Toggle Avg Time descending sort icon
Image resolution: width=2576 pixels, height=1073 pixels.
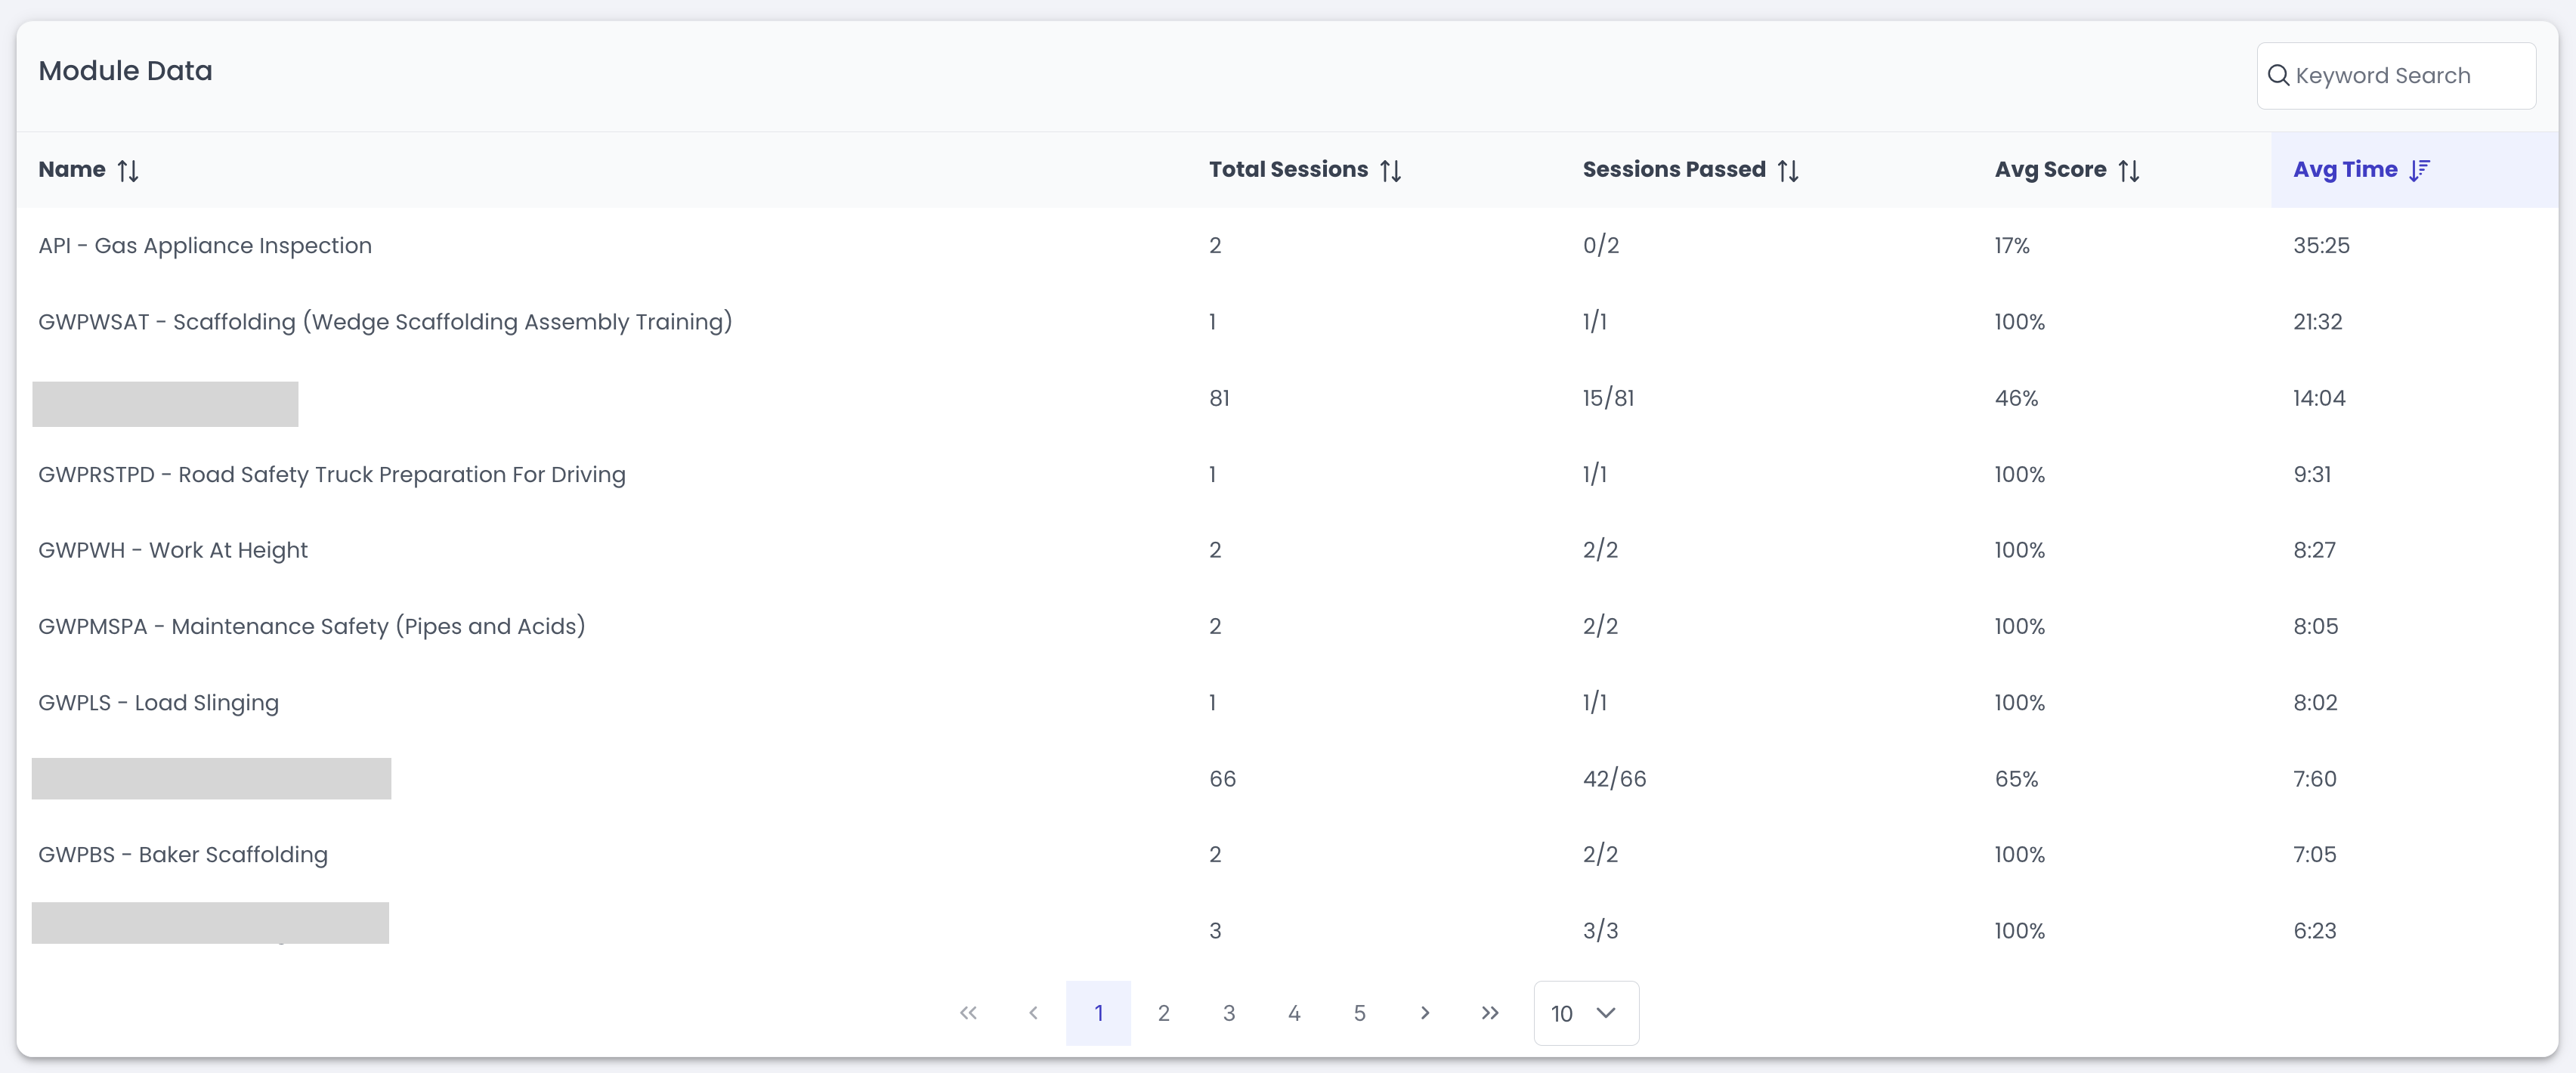tap(2419, 171)
